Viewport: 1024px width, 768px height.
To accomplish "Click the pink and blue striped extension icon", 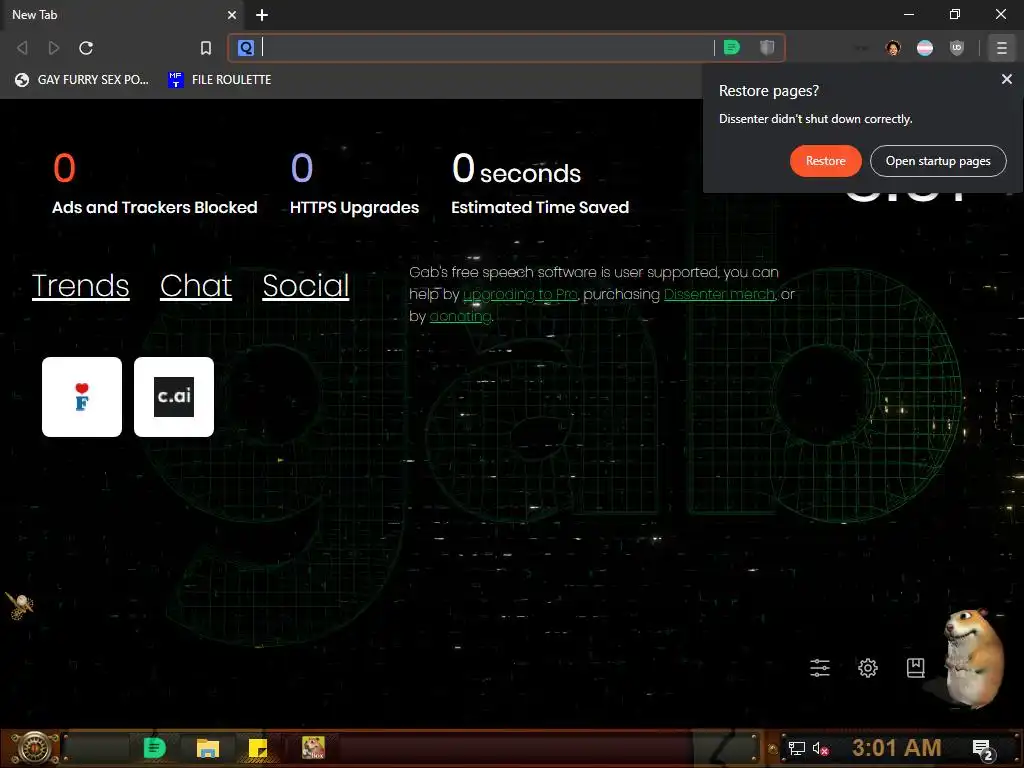I will click(925, 48).
